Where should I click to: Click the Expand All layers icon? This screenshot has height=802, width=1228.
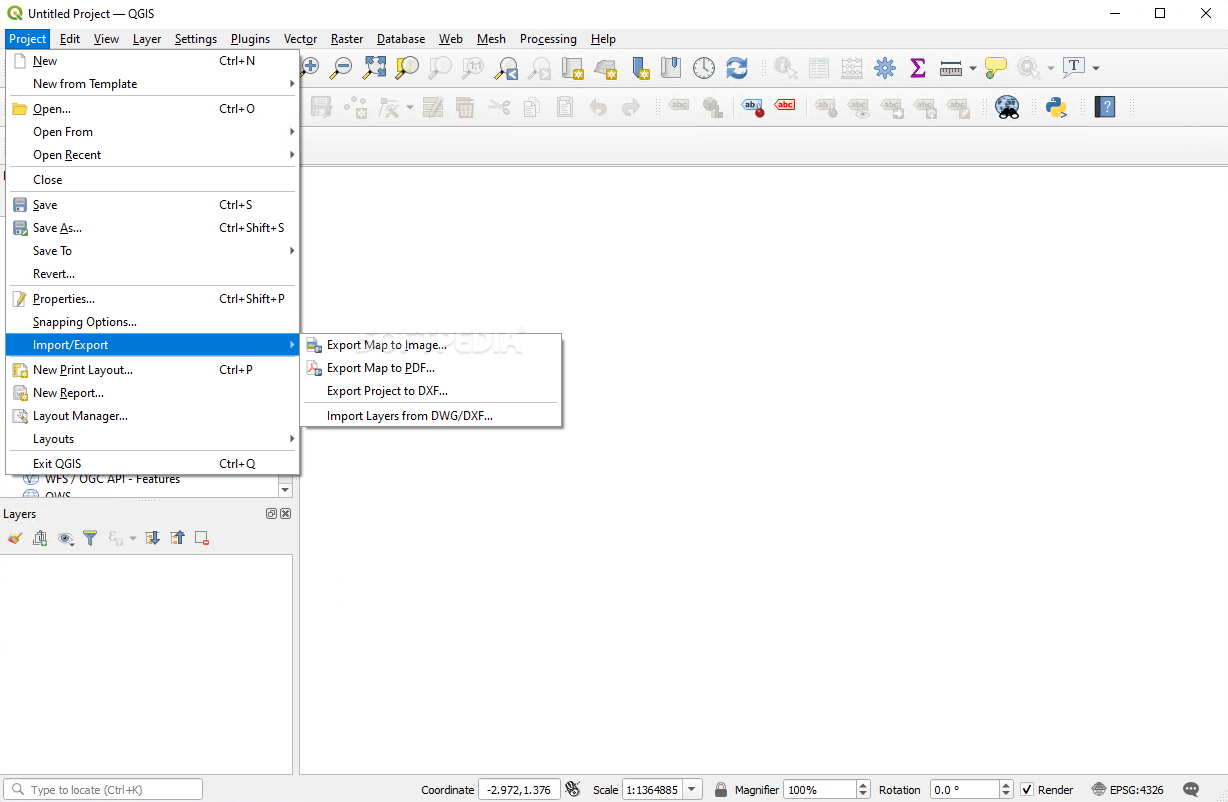[152, 538]
